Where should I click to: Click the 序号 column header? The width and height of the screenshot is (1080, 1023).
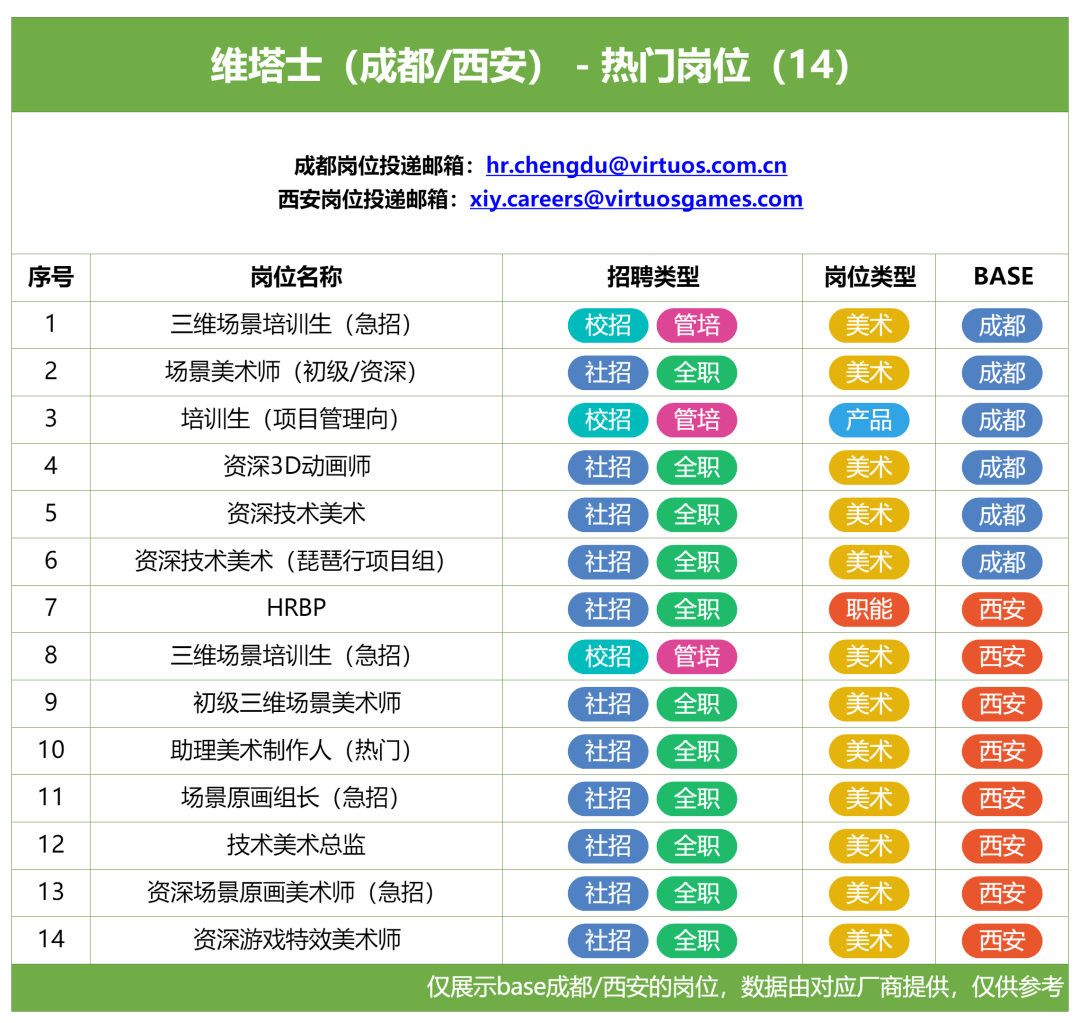[x=50, y=277]
